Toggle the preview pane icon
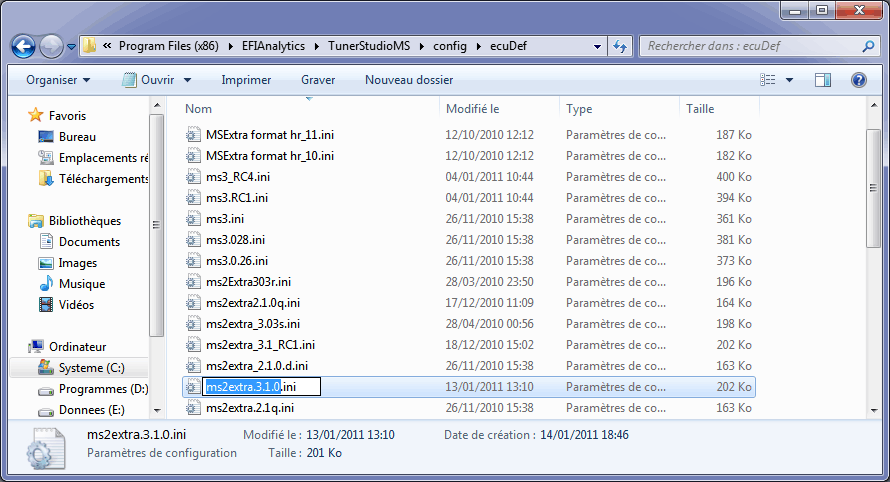 (x=823, y=80)
